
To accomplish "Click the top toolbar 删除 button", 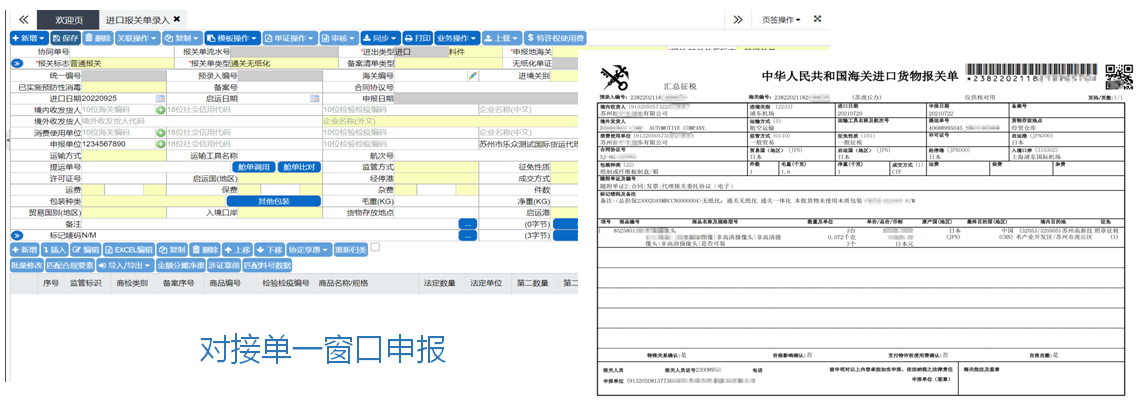I will pyautogui.click(x=98, y=37).
